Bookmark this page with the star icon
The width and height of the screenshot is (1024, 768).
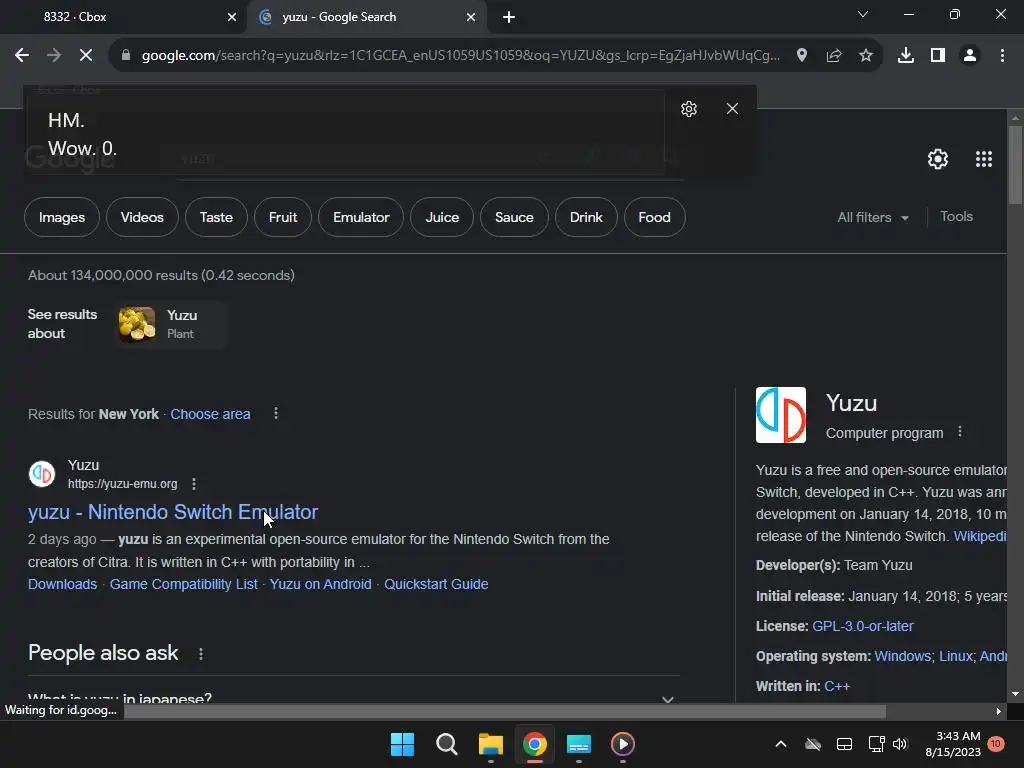866,56
